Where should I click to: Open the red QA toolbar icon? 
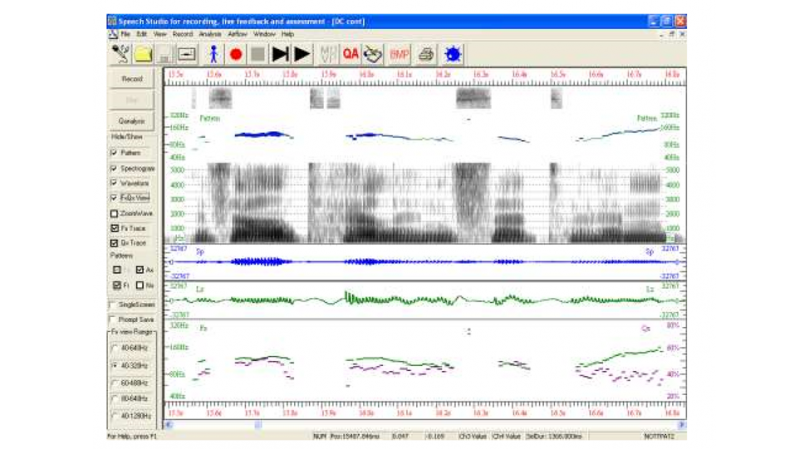click(x=350, y=54)
